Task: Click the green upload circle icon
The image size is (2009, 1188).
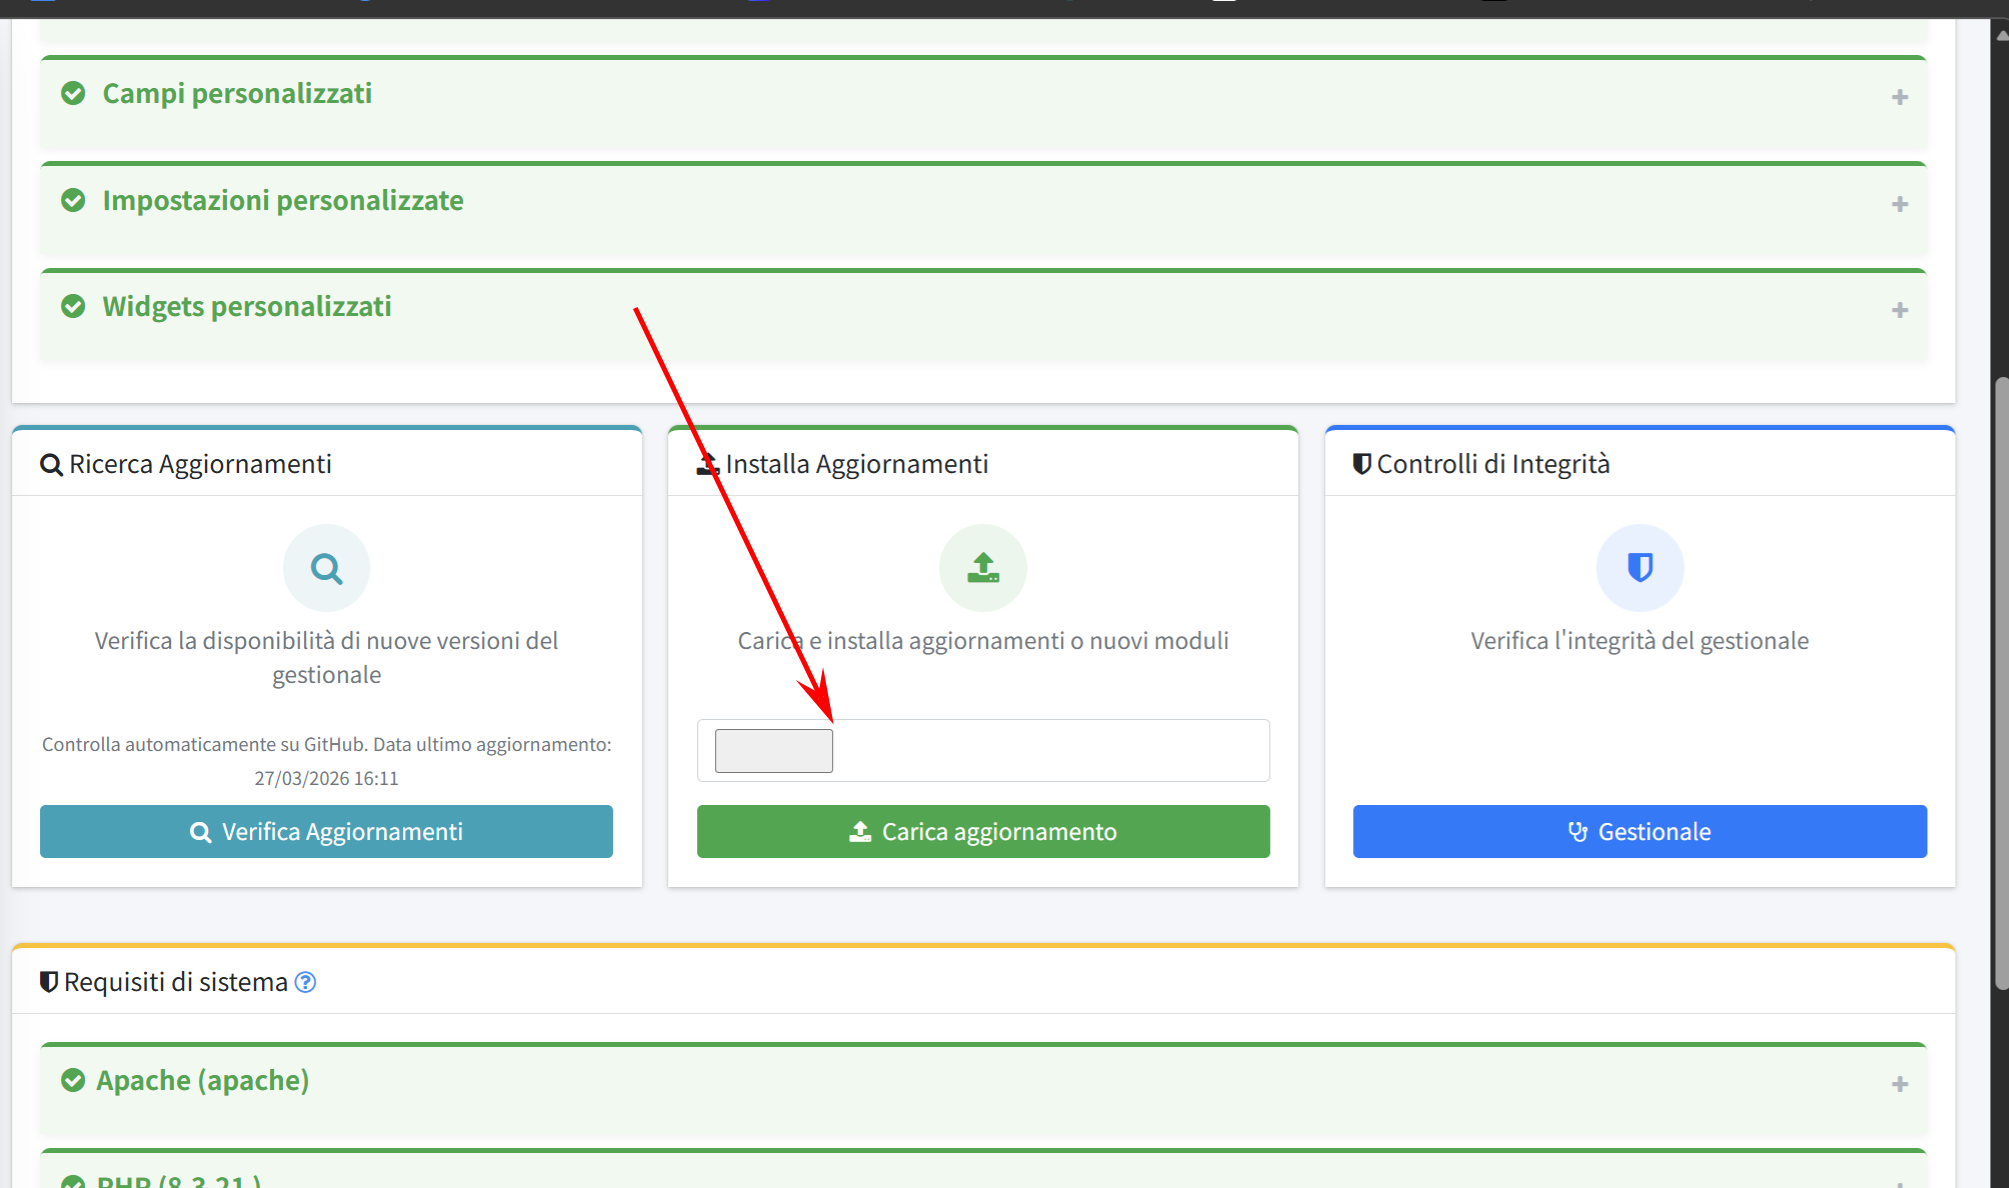Action: [983, 568]
